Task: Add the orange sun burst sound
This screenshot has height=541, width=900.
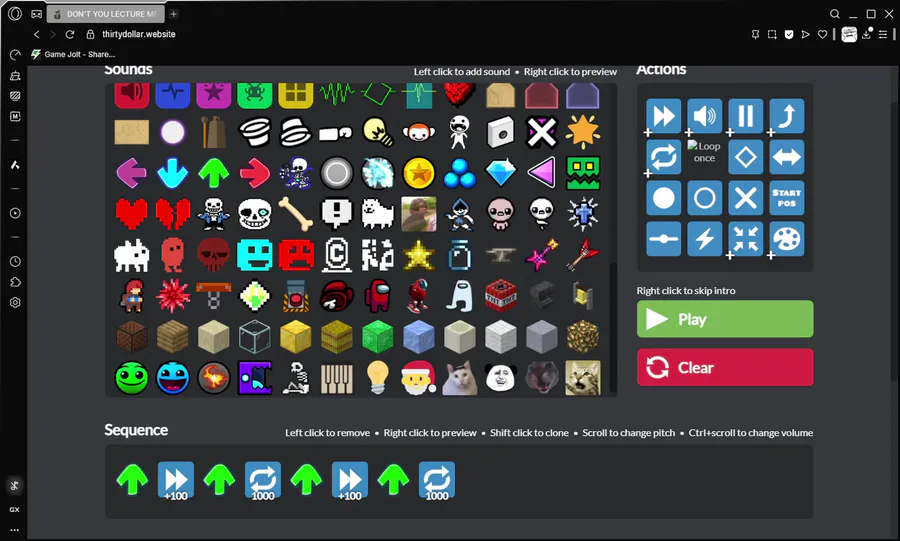Action: (x=583, y=132)
